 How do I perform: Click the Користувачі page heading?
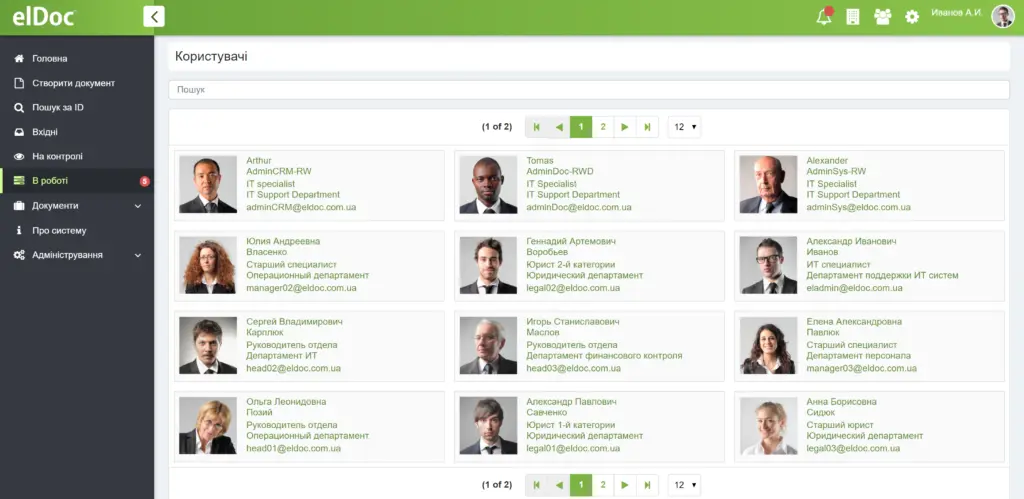[x=211, y=57]
